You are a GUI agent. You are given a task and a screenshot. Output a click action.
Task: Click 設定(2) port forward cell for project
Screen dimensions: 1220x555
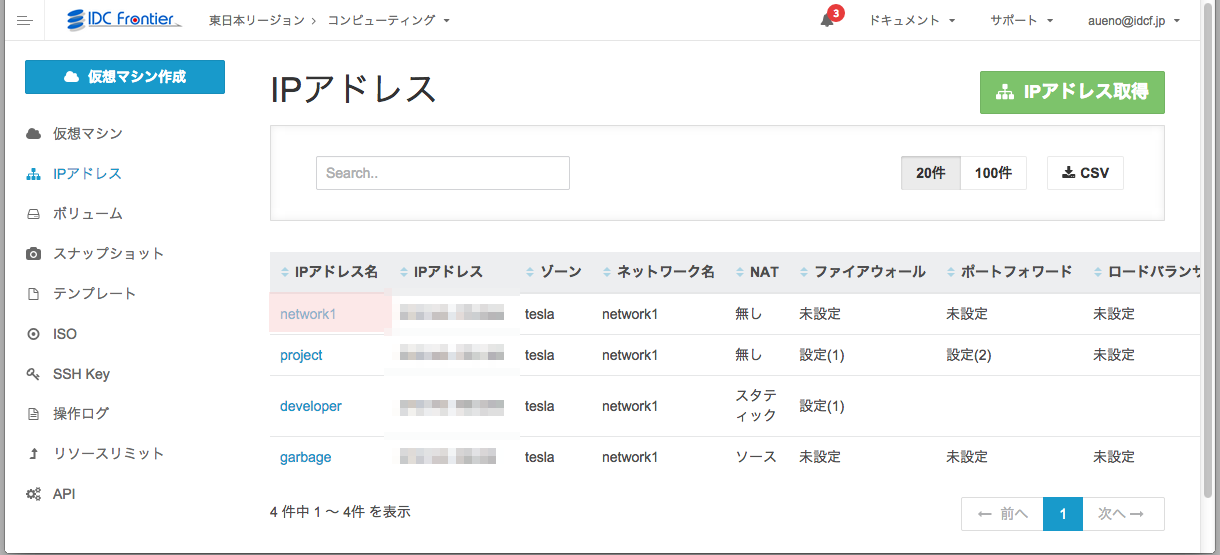click(969, 355)
